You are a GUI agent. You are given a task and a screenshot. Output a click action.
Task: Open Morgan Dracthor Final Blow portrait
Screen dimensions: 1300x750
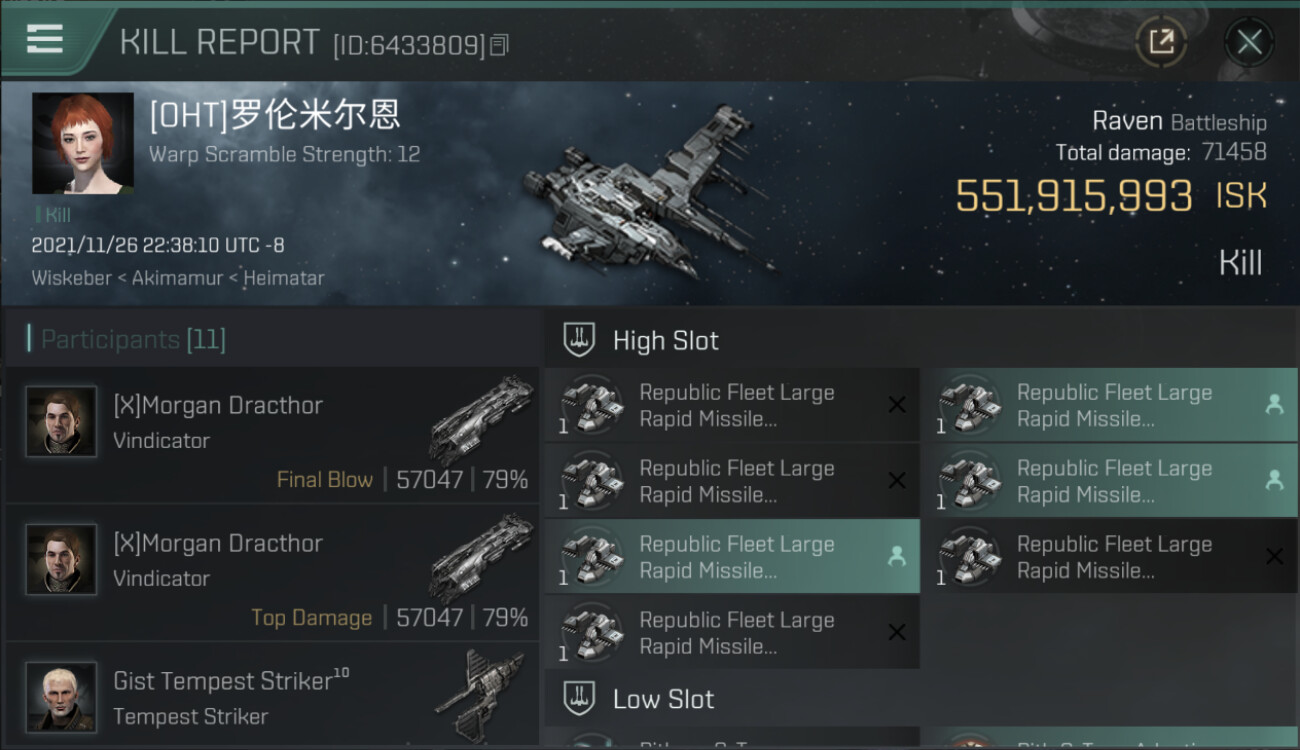(62, 421)
